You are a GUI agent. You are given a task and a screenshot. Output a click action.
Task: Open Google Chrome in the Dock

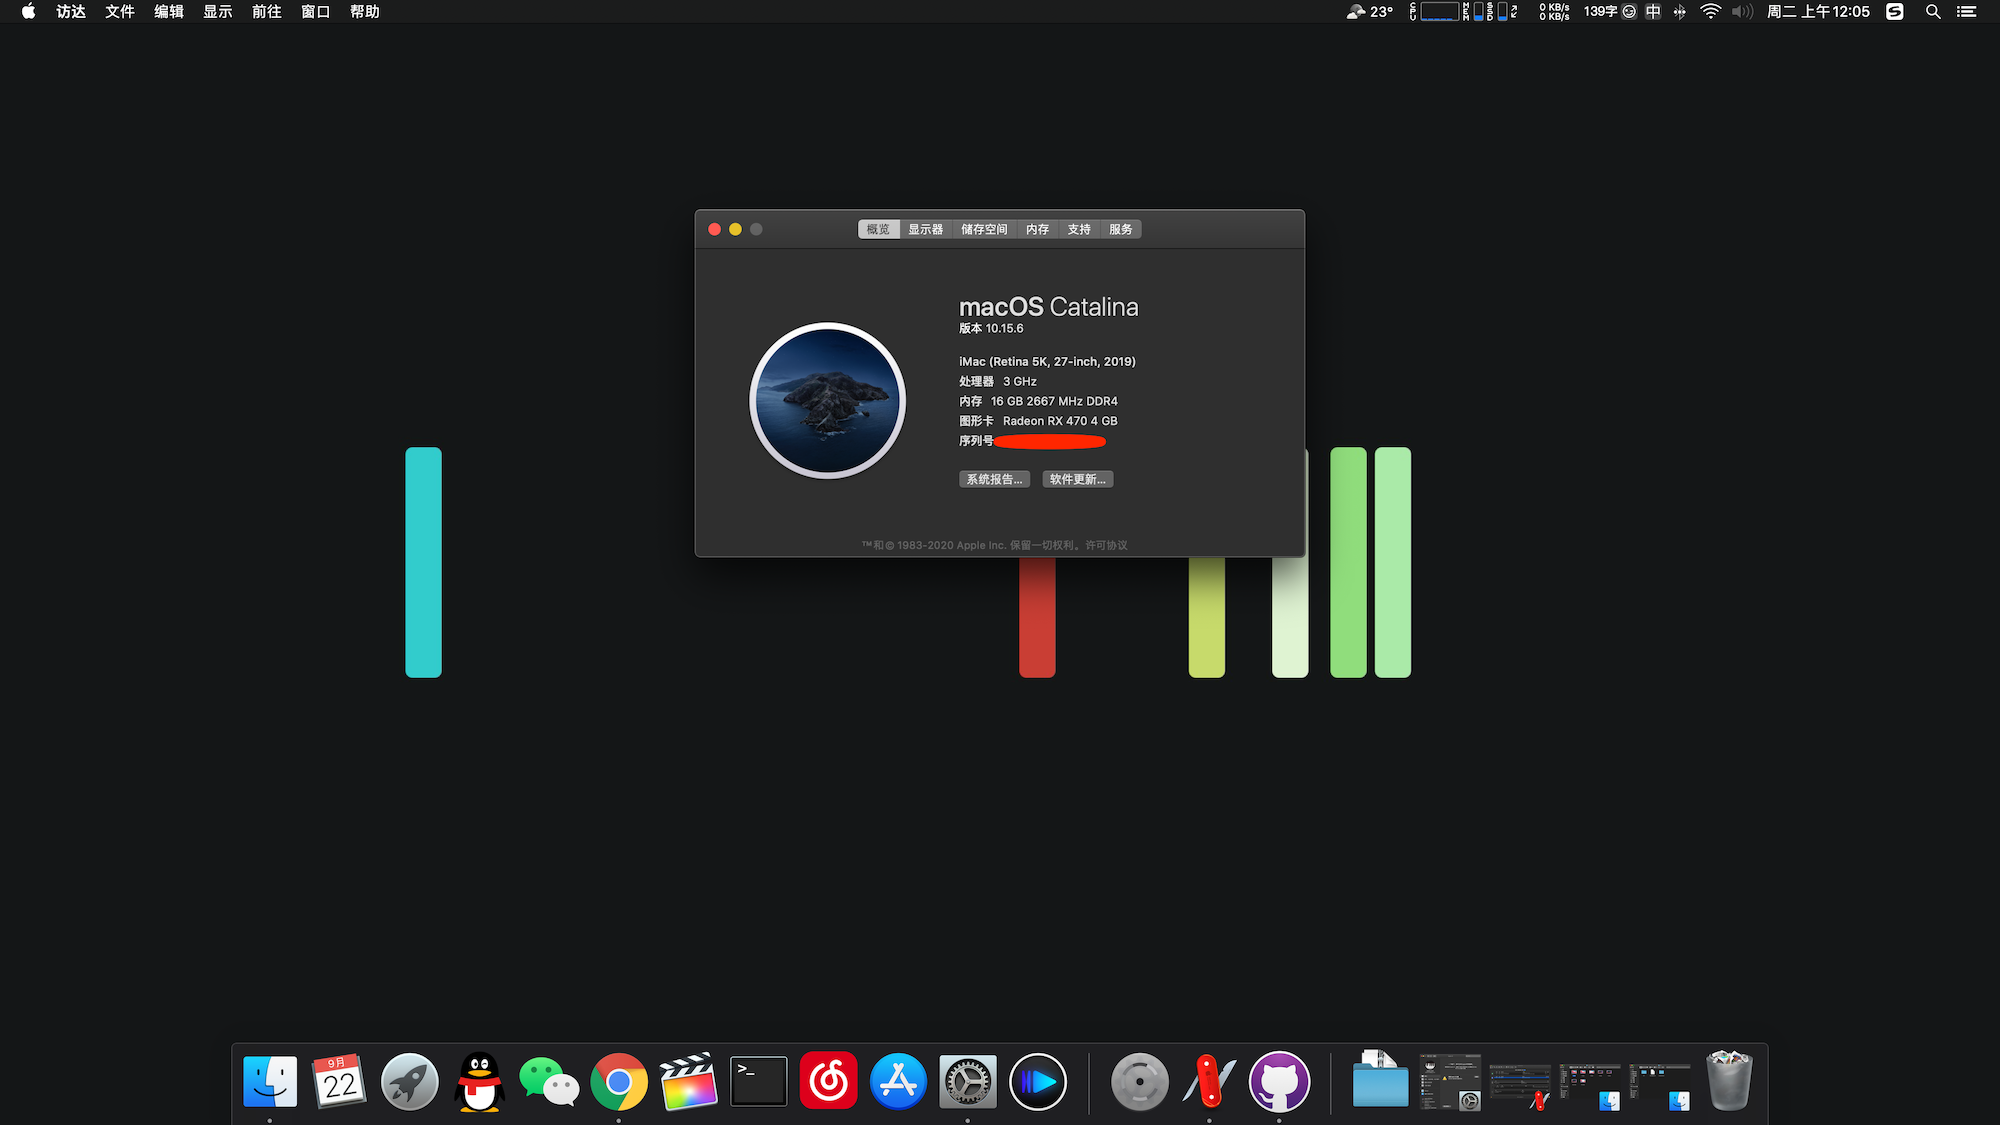[619, 1082]
